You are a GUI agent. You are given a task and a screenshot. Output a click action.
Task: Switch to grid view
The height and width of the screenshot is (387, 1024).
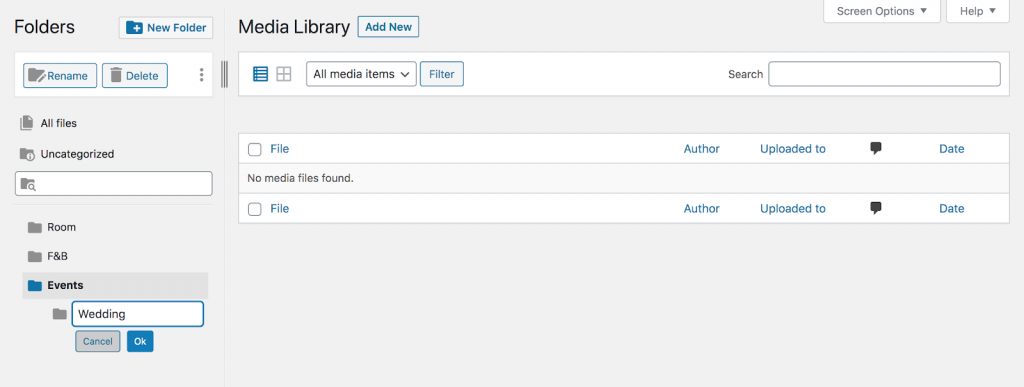[283, 74]
